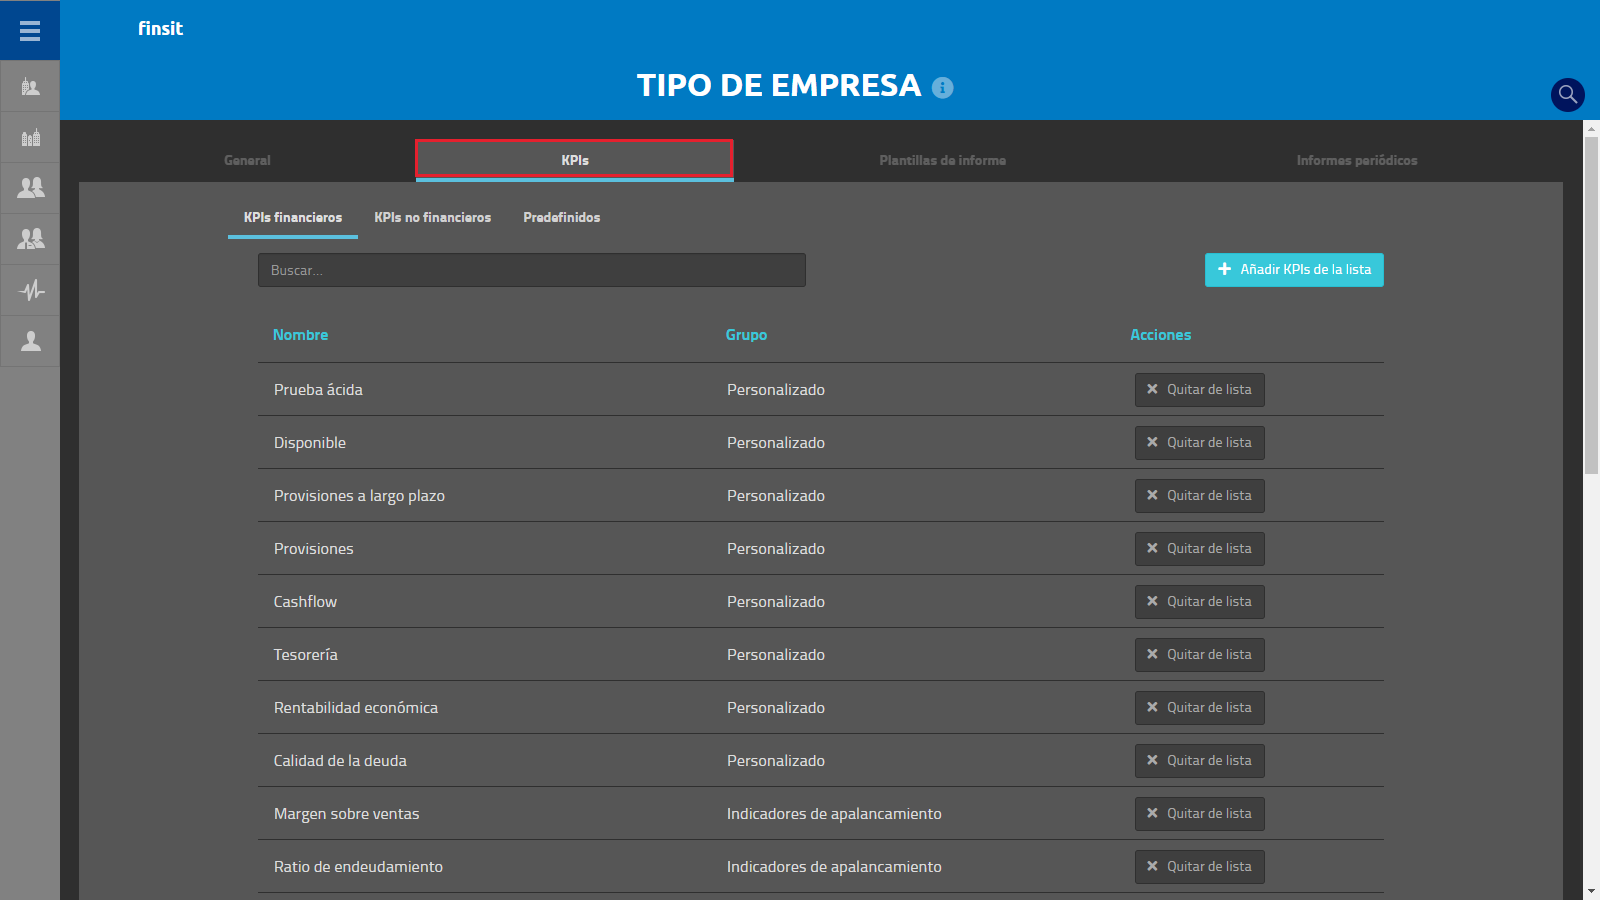Open the Informes periódicos tab
Image resolution: width=1600 pixels, height=900 pixels.
pyautogui.click(x=1357, y=160)
